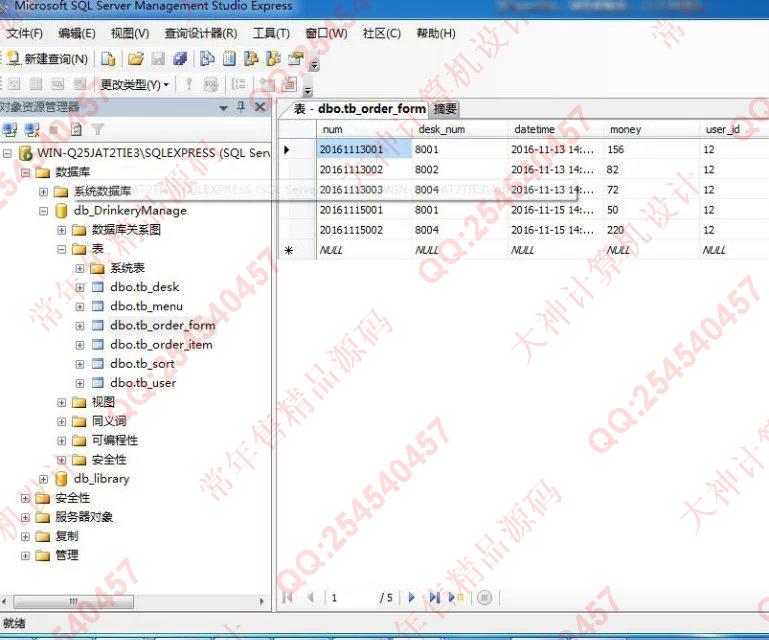The height and width of the screenshot is (640, 769).
Task: Click the Disconnect icon in Object Explorer
Action: pos(32,129)
